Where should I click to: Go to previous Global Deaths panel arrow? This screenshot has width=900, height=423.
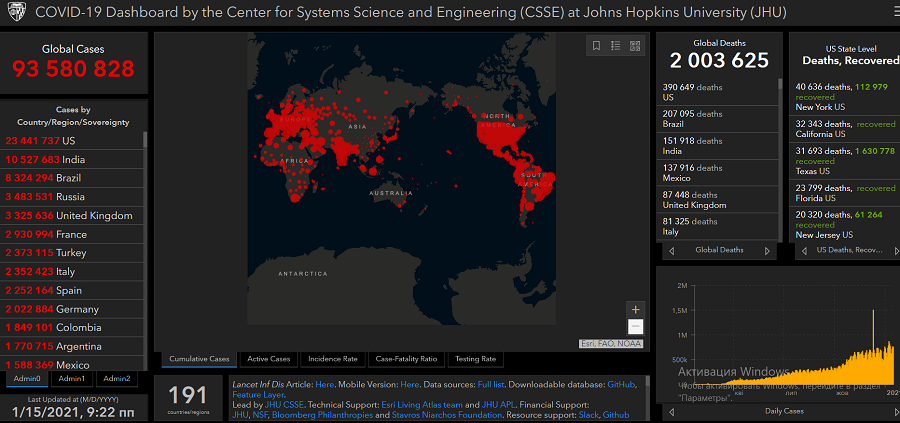672,251
